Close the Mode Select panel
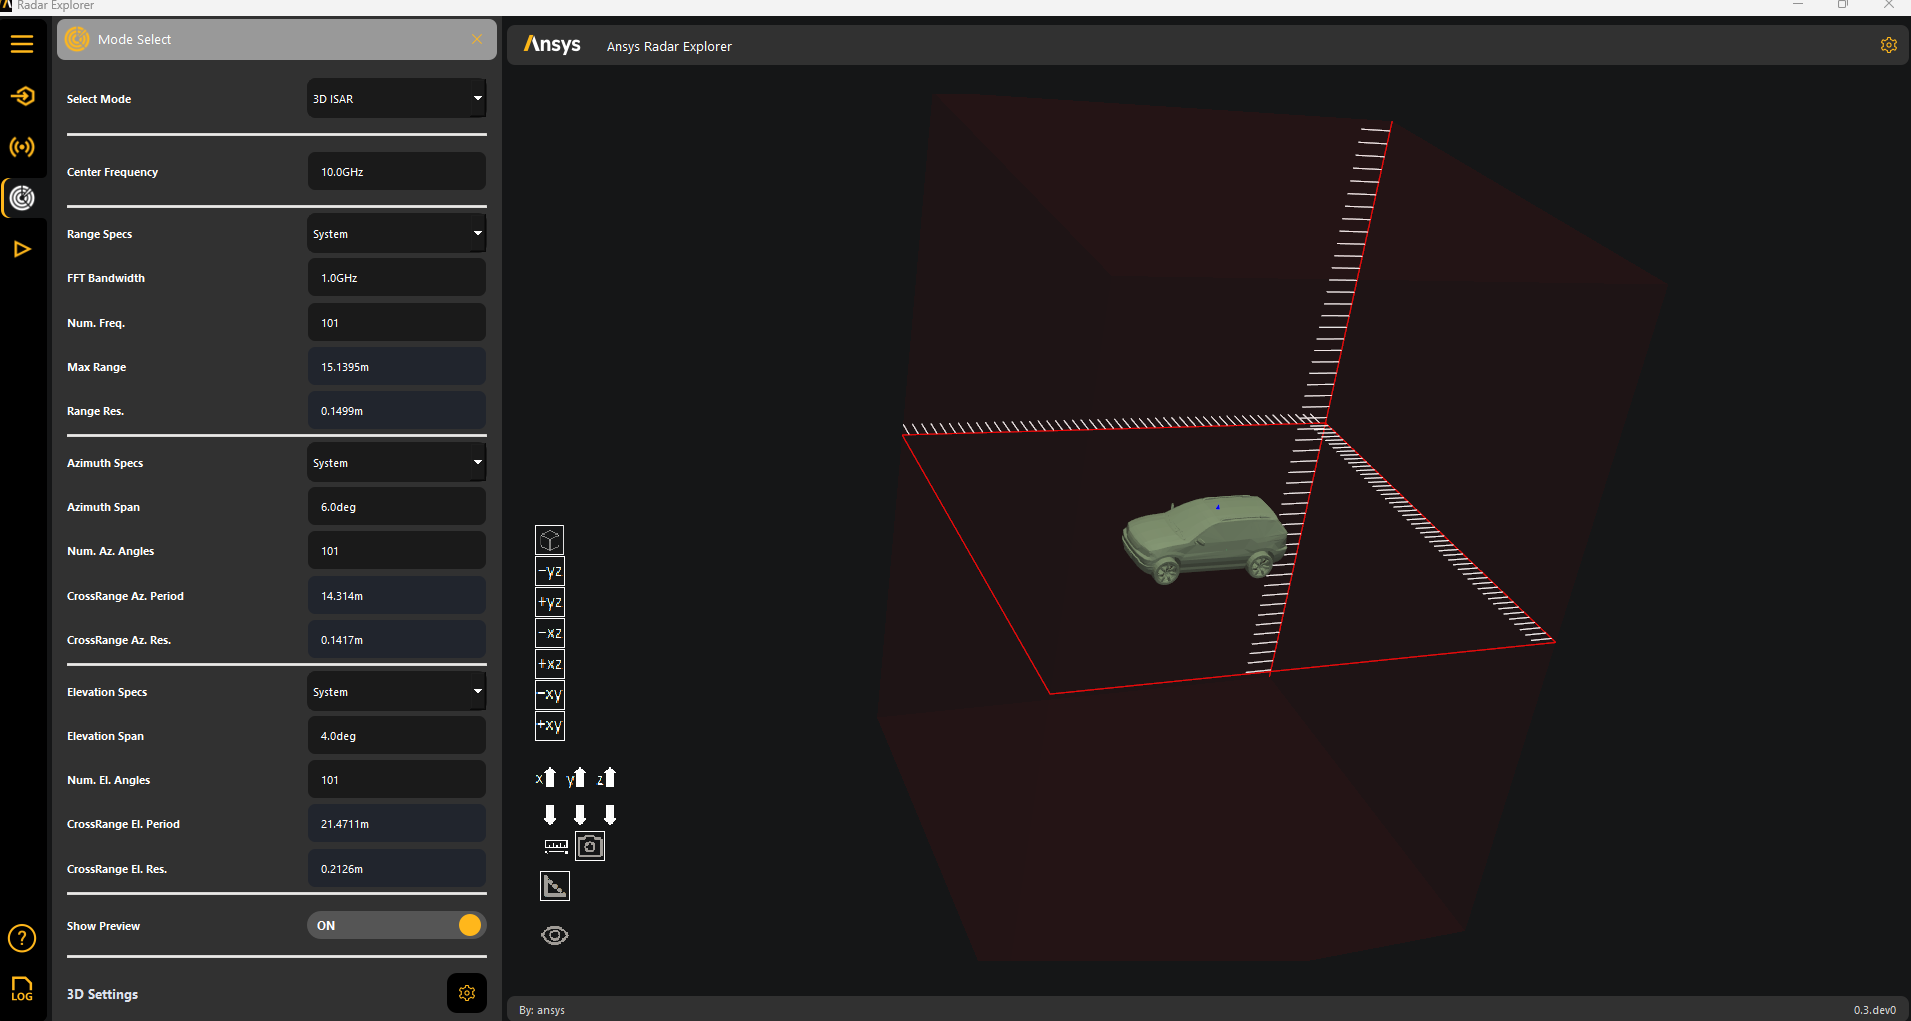 click(x=477, y=39)
